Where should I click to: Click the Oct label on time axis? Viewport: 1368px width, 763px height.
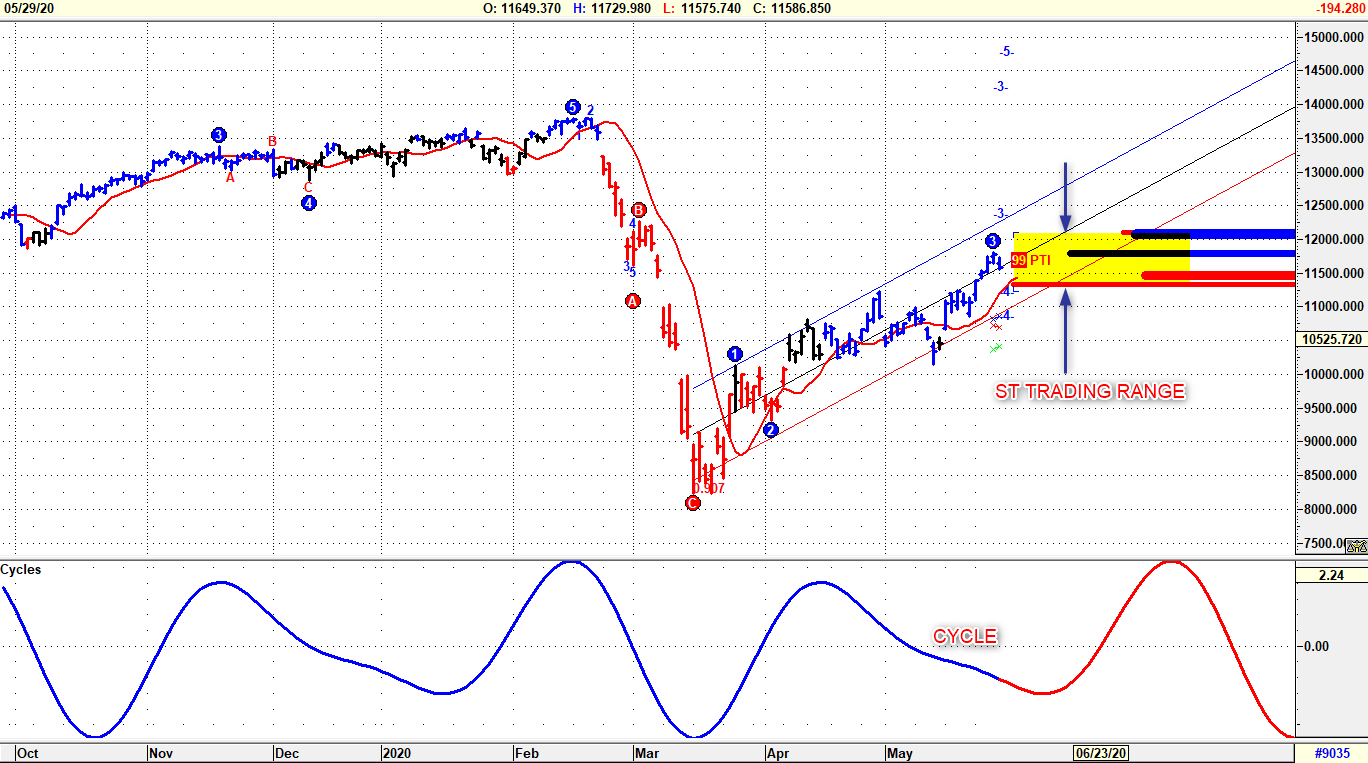pos(27,753)
